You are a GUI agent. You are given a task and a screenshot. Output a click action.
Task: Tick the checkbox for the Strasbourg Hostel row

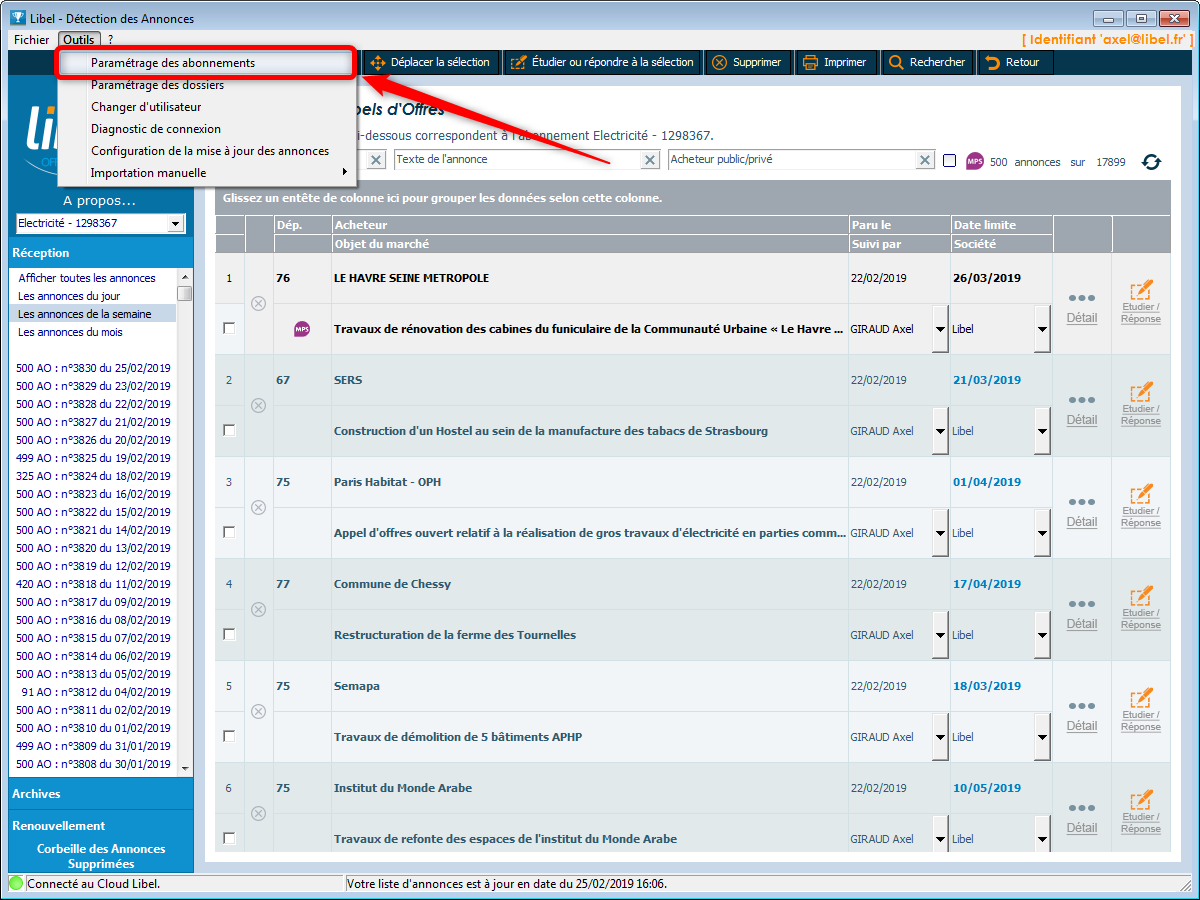coord(229,430)
